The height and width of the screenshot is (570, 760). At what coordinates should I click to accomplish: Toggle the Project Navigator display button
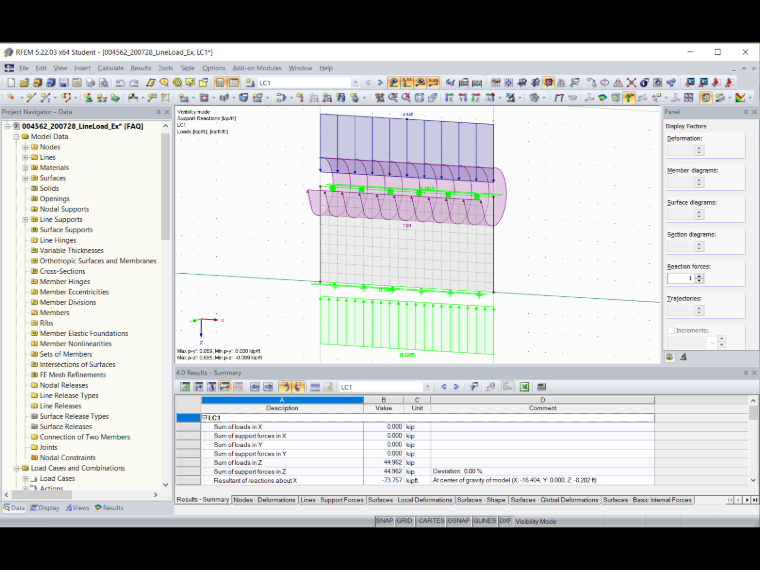[221, 83]
